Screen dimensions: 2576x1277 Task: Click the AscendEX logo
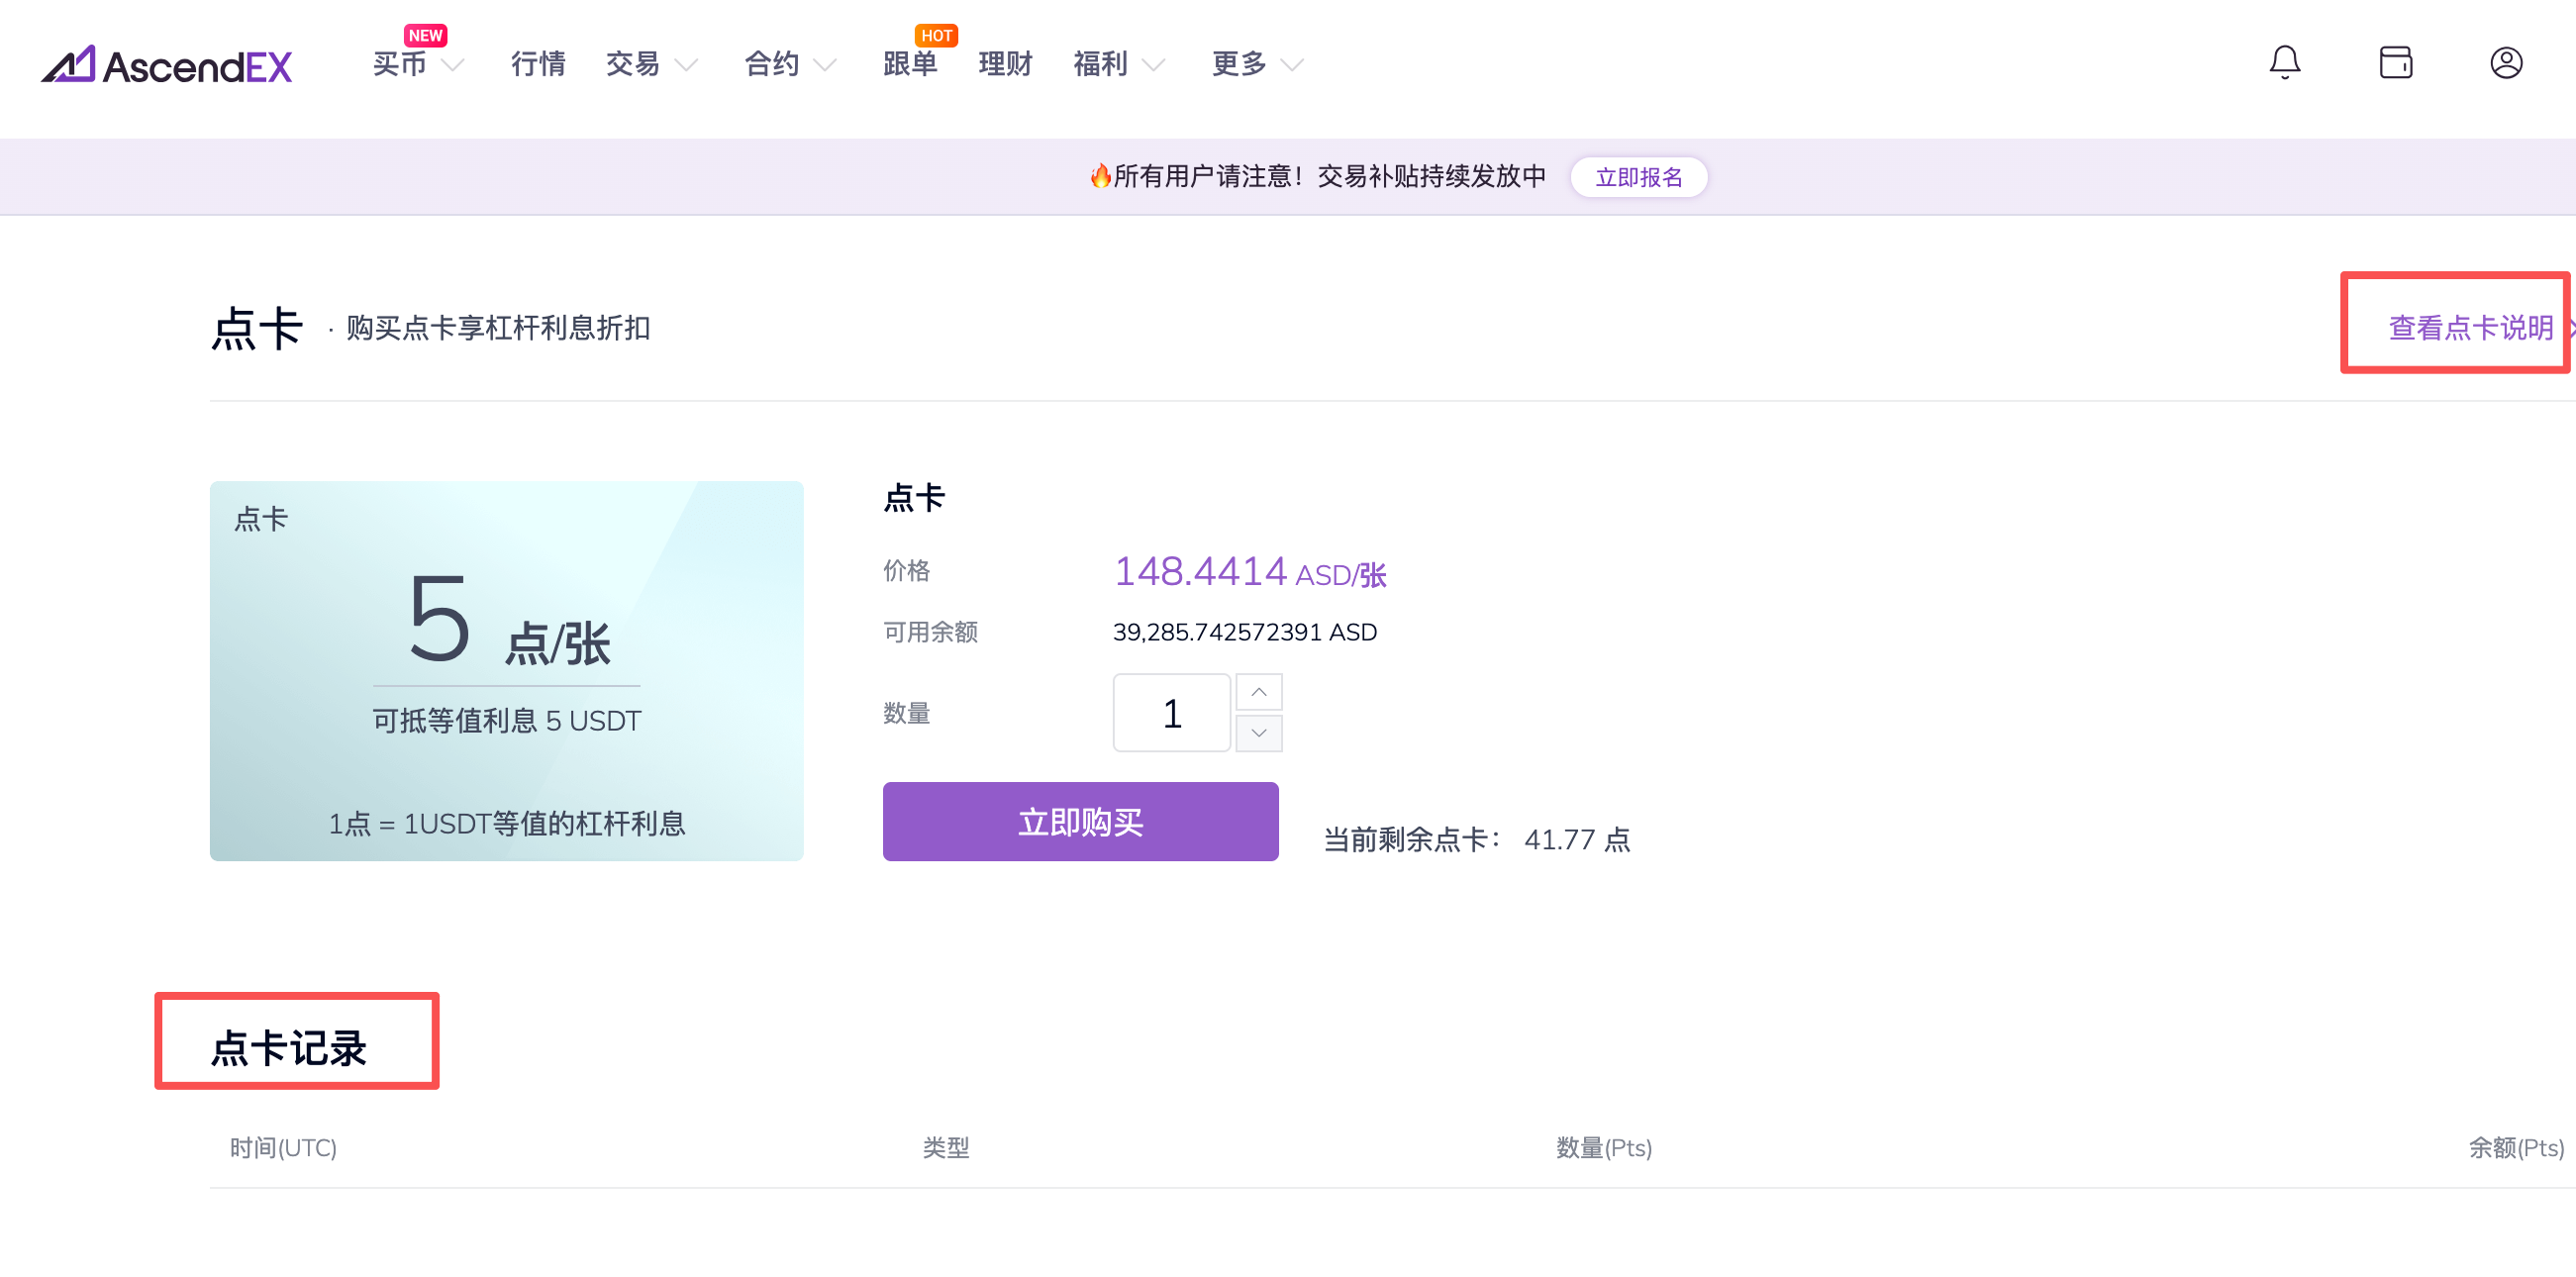[166, 66]
